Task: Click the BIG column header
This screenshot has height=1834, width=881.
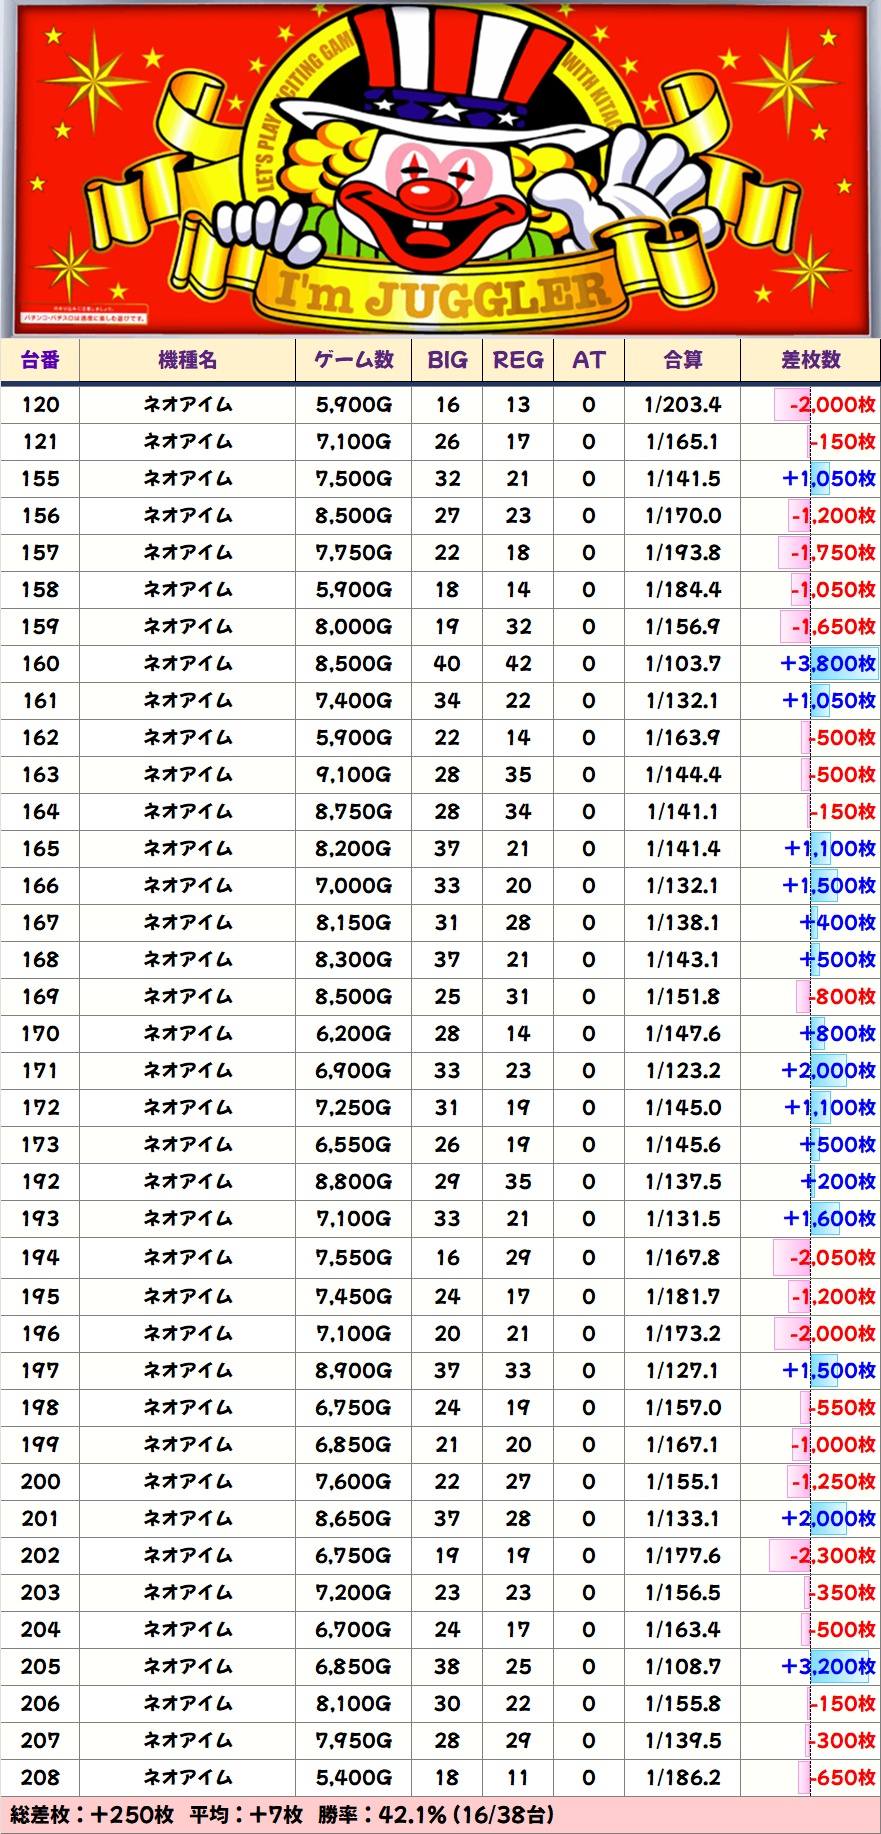Action: [447, 360]
